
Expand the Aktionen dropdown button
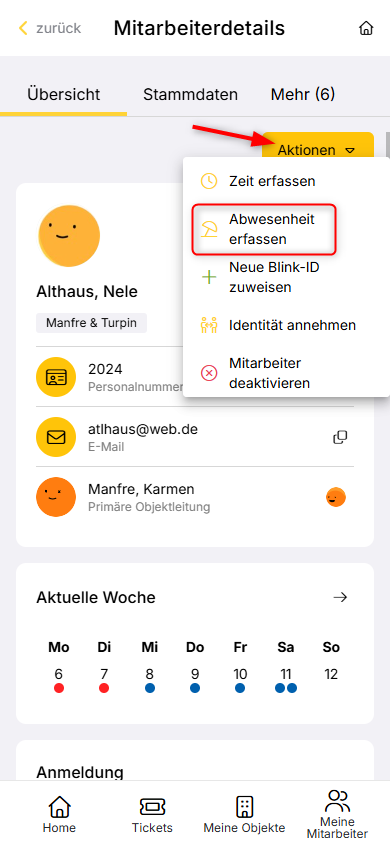click(318, 150)
